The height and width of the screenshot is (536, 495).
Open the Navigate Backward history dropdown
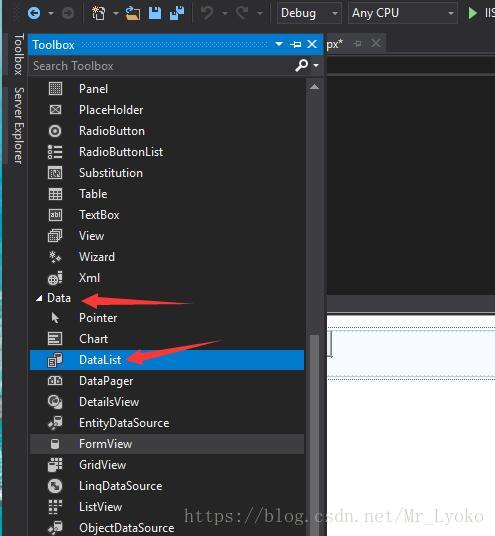click(51, 13)
